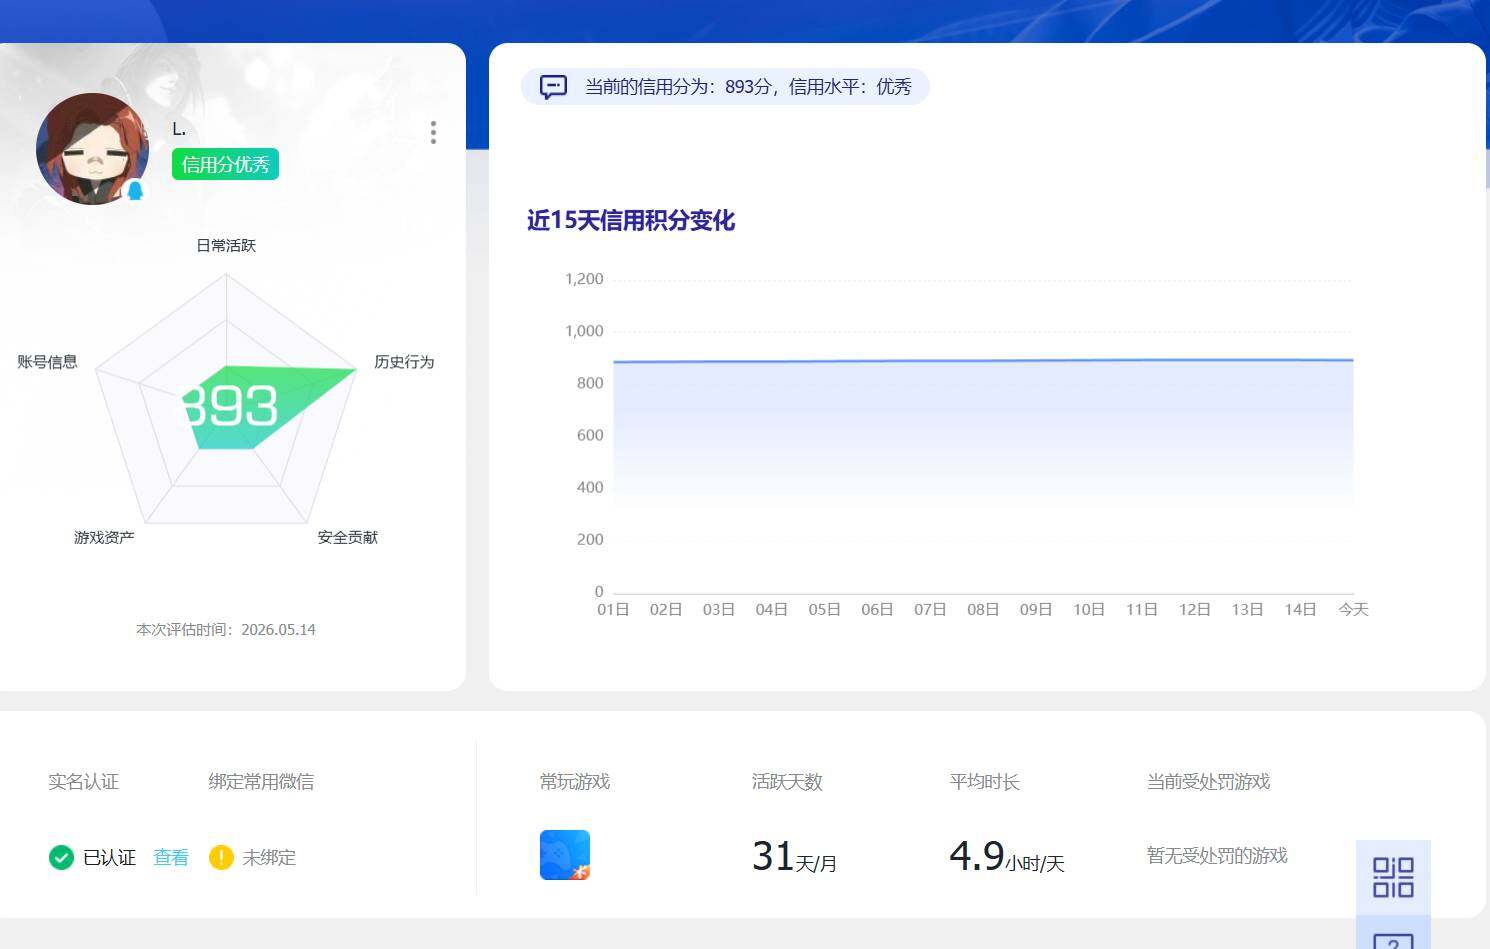Screen dimensions: 1490x949
Task: Click the 常玩游戏 label
Action: click(575, 781)
